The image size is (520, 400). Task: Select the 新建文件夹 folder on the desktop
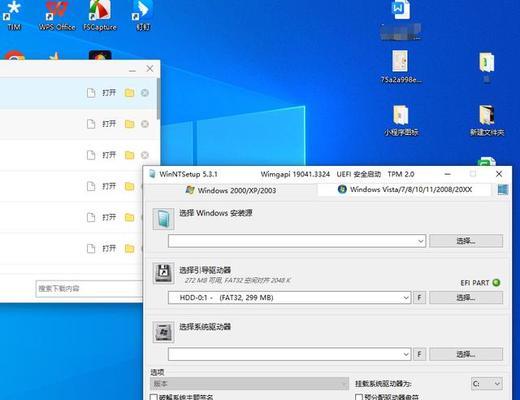(x=487, y=120)
